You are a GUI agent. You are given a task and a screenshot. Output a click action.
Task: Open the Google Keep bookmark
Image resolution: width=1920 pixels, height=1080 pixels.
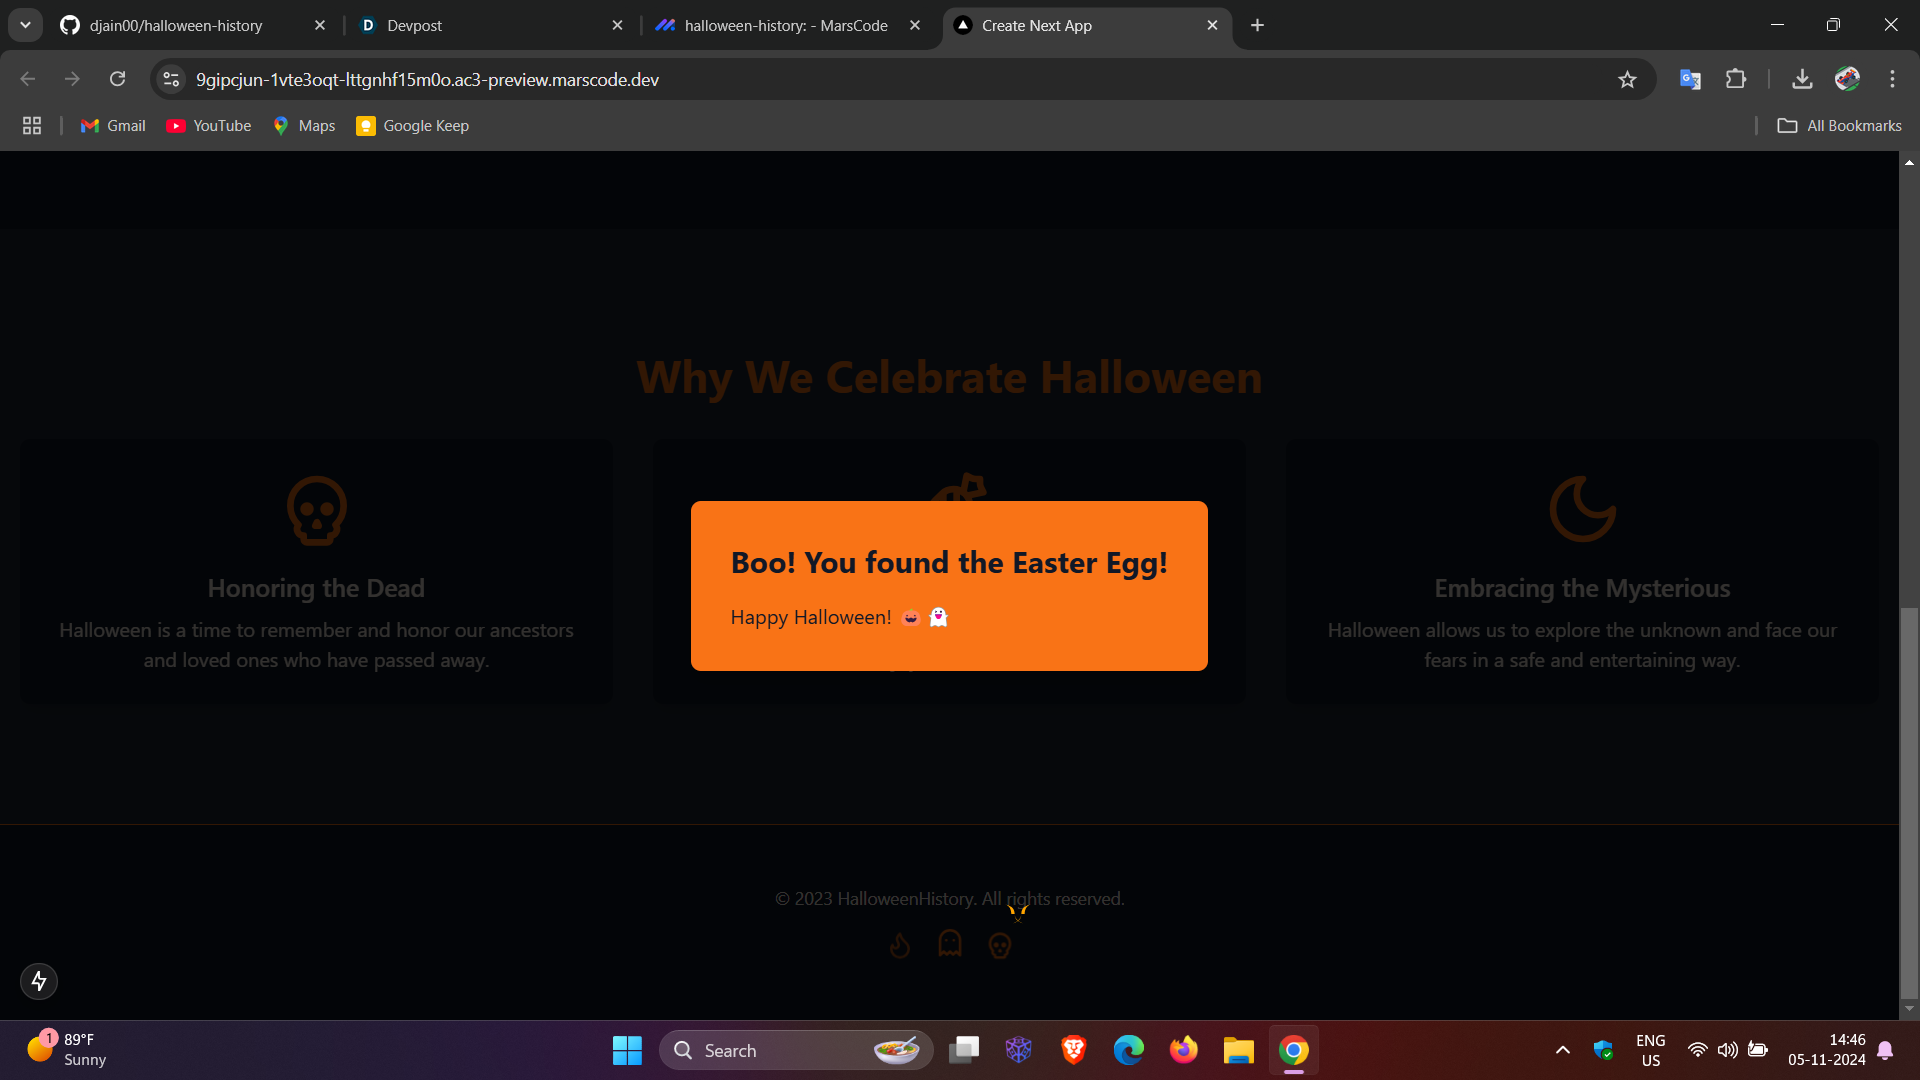coord(413,126)
